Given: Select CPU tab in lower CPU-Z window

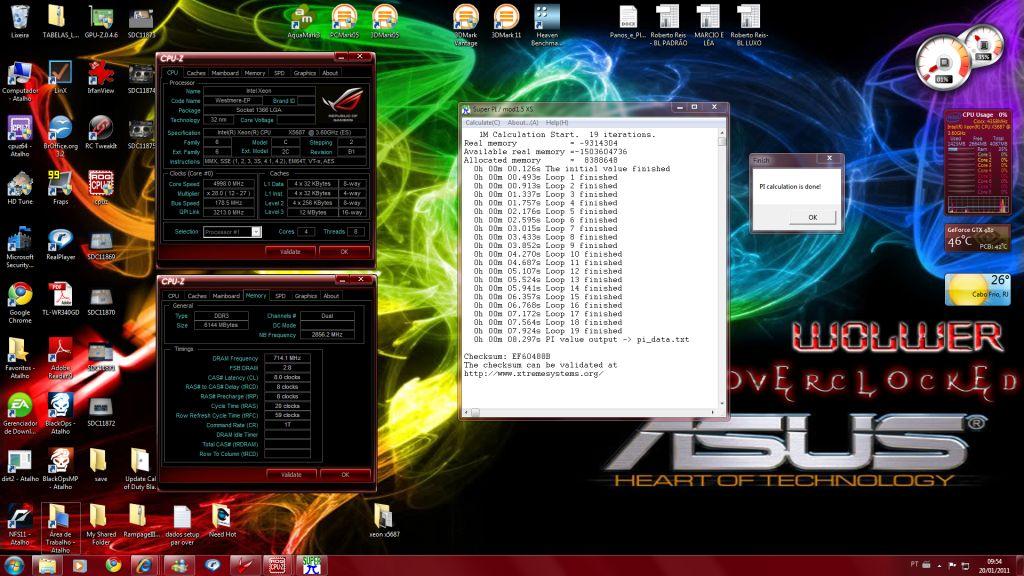Looking at the screenshot, I should pos(173,296).
